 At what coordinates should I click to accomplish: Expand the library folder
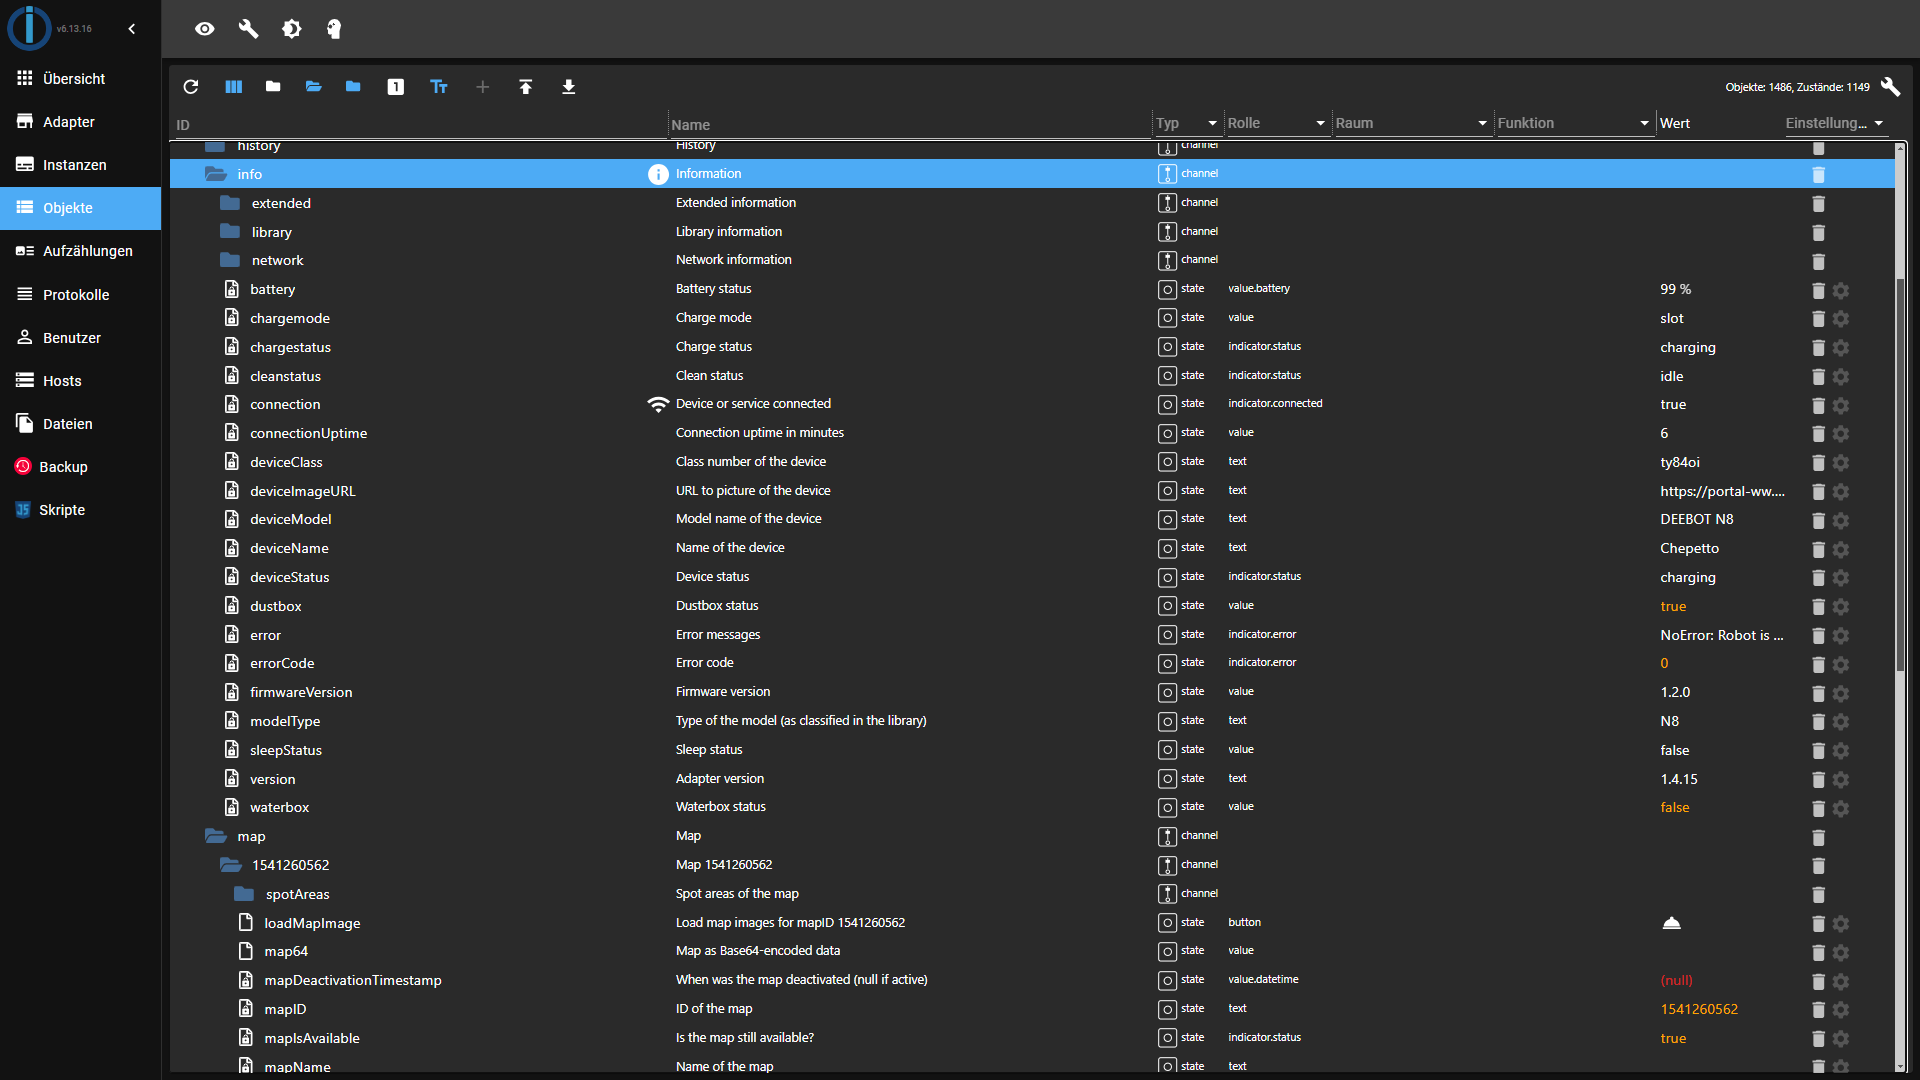pyautogui.click(x=230, y=232)
